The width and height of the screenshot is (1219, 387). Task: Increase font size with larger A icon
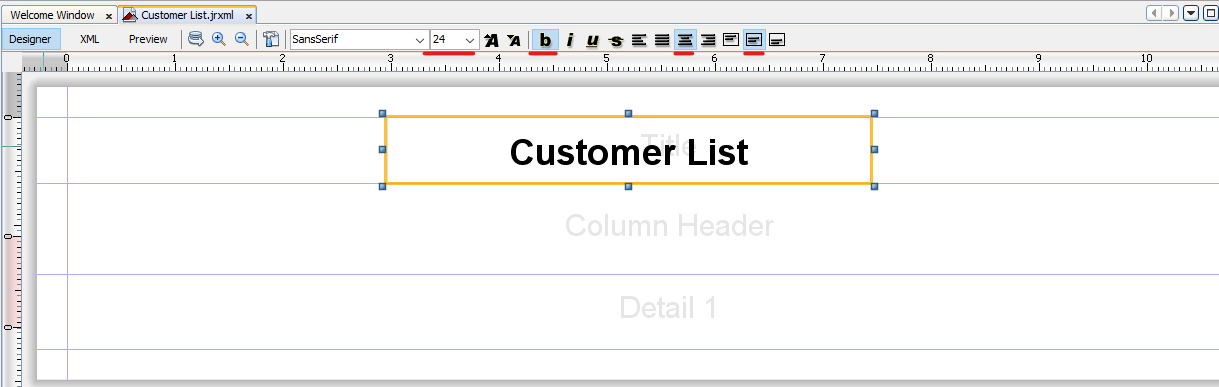491,40
